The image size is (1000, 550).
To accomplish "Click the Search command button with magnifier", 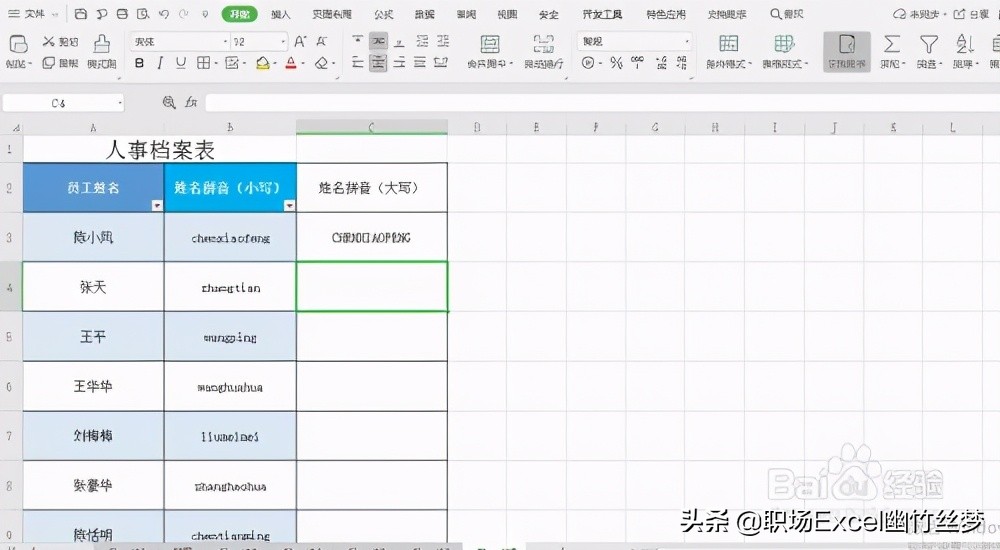I will pos(786,14).
